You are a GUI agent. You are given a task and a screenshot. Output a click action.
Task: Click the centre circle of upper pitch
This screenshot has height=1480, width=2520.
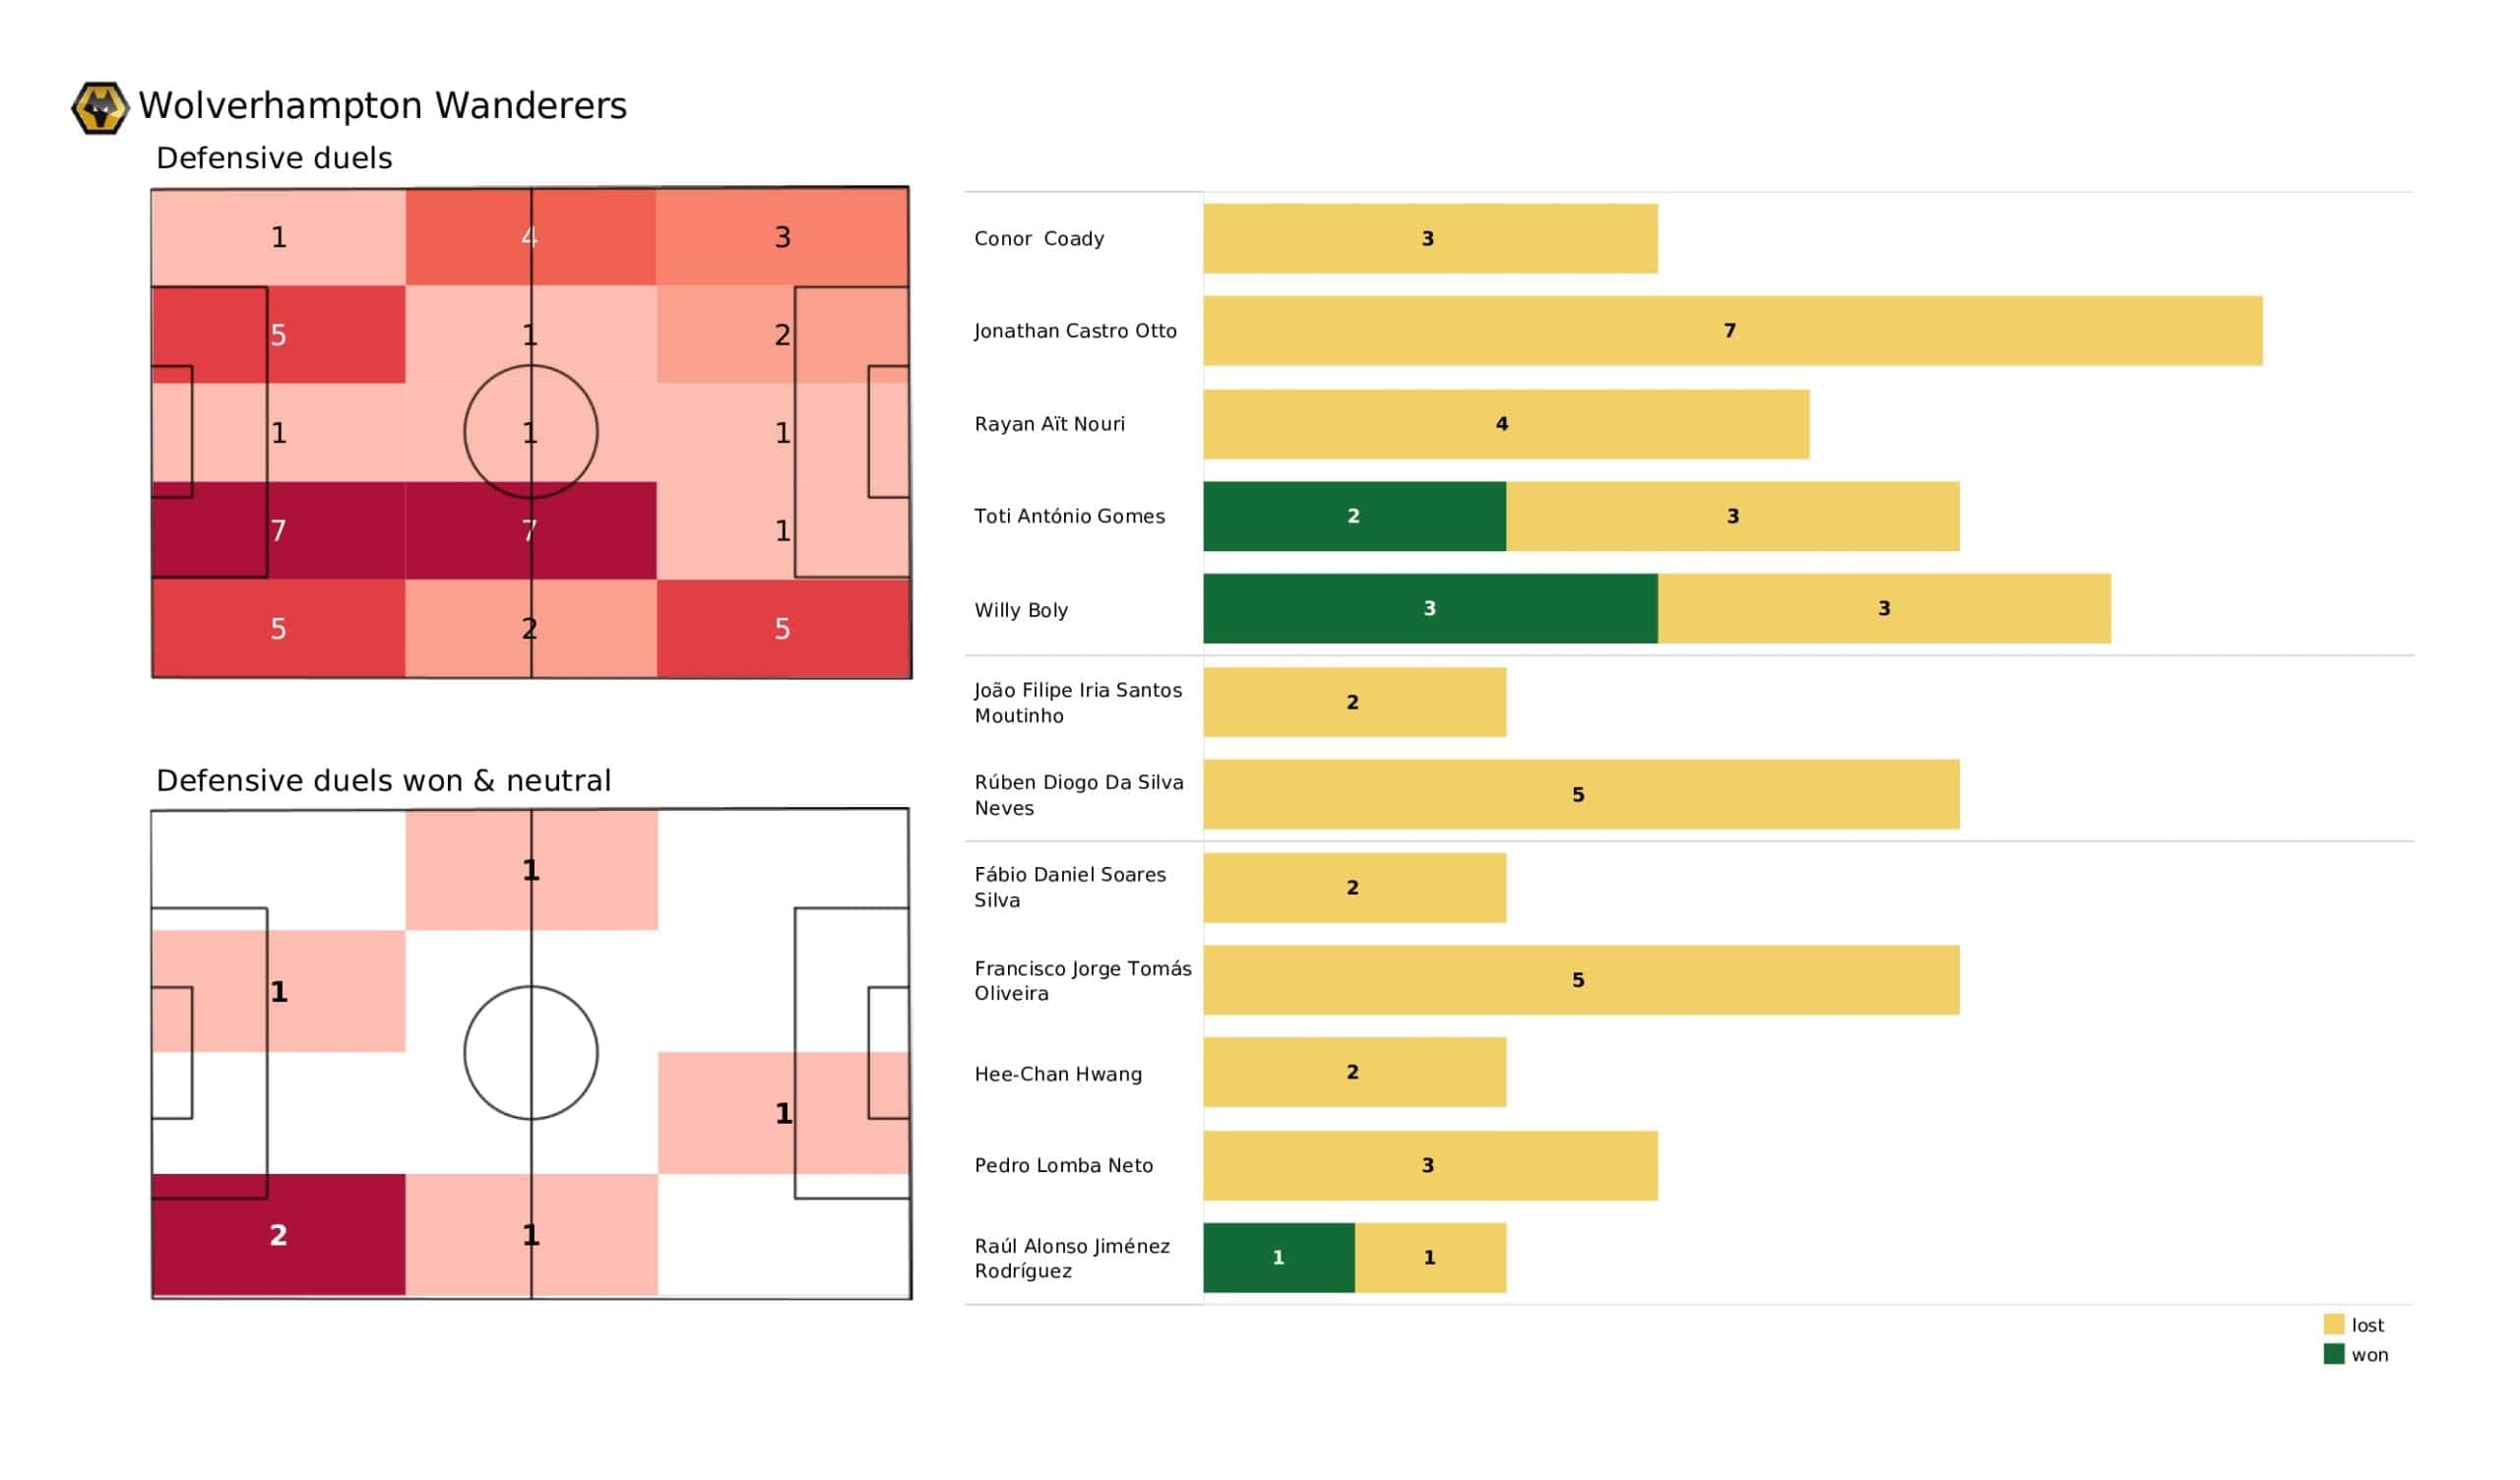[x=531, y=432]
